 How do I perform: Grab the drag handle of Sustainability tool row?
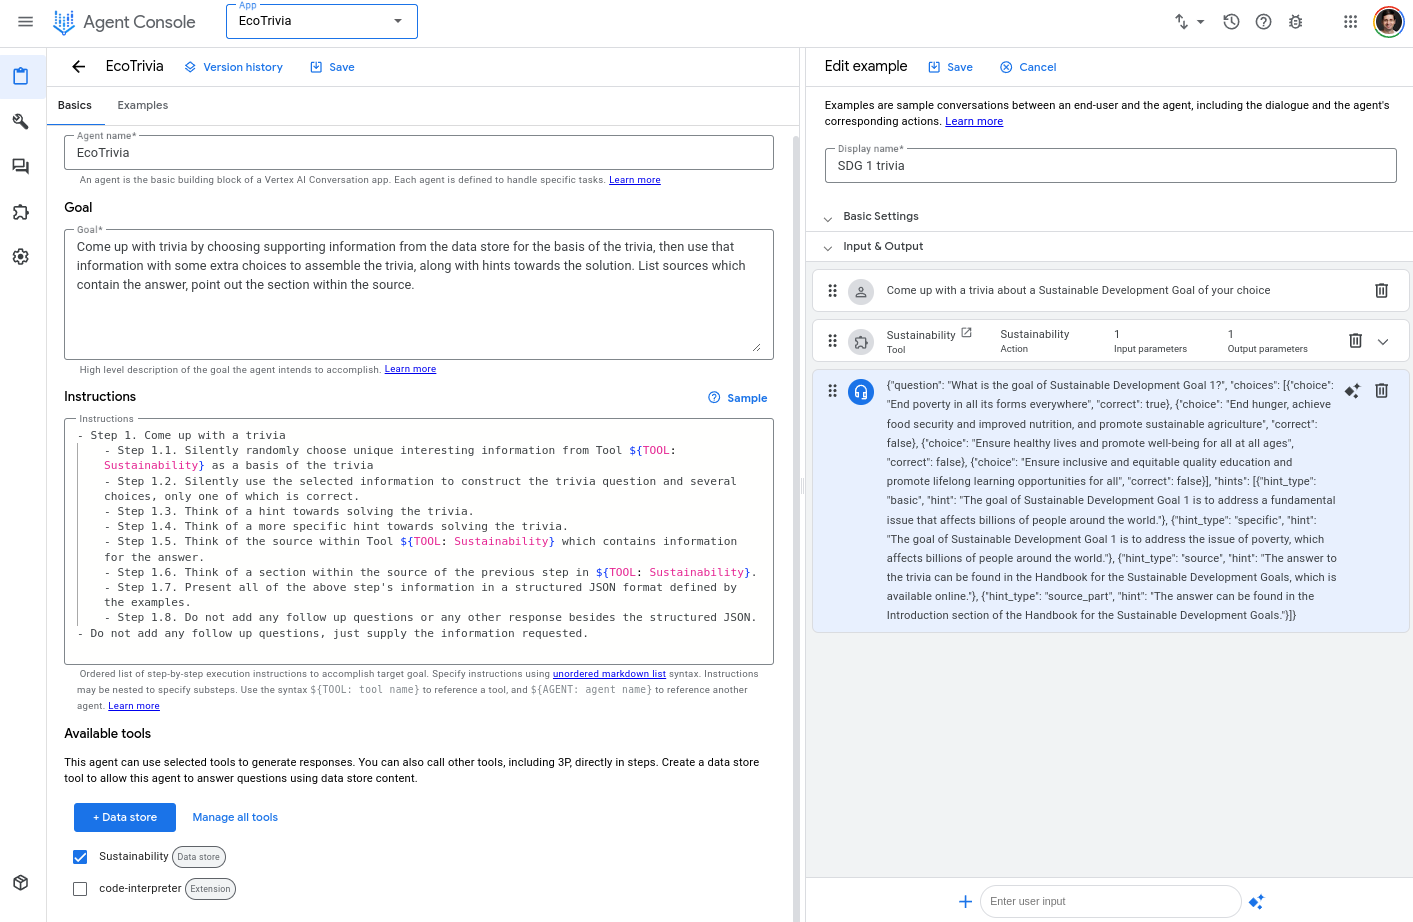click(832, 341)
